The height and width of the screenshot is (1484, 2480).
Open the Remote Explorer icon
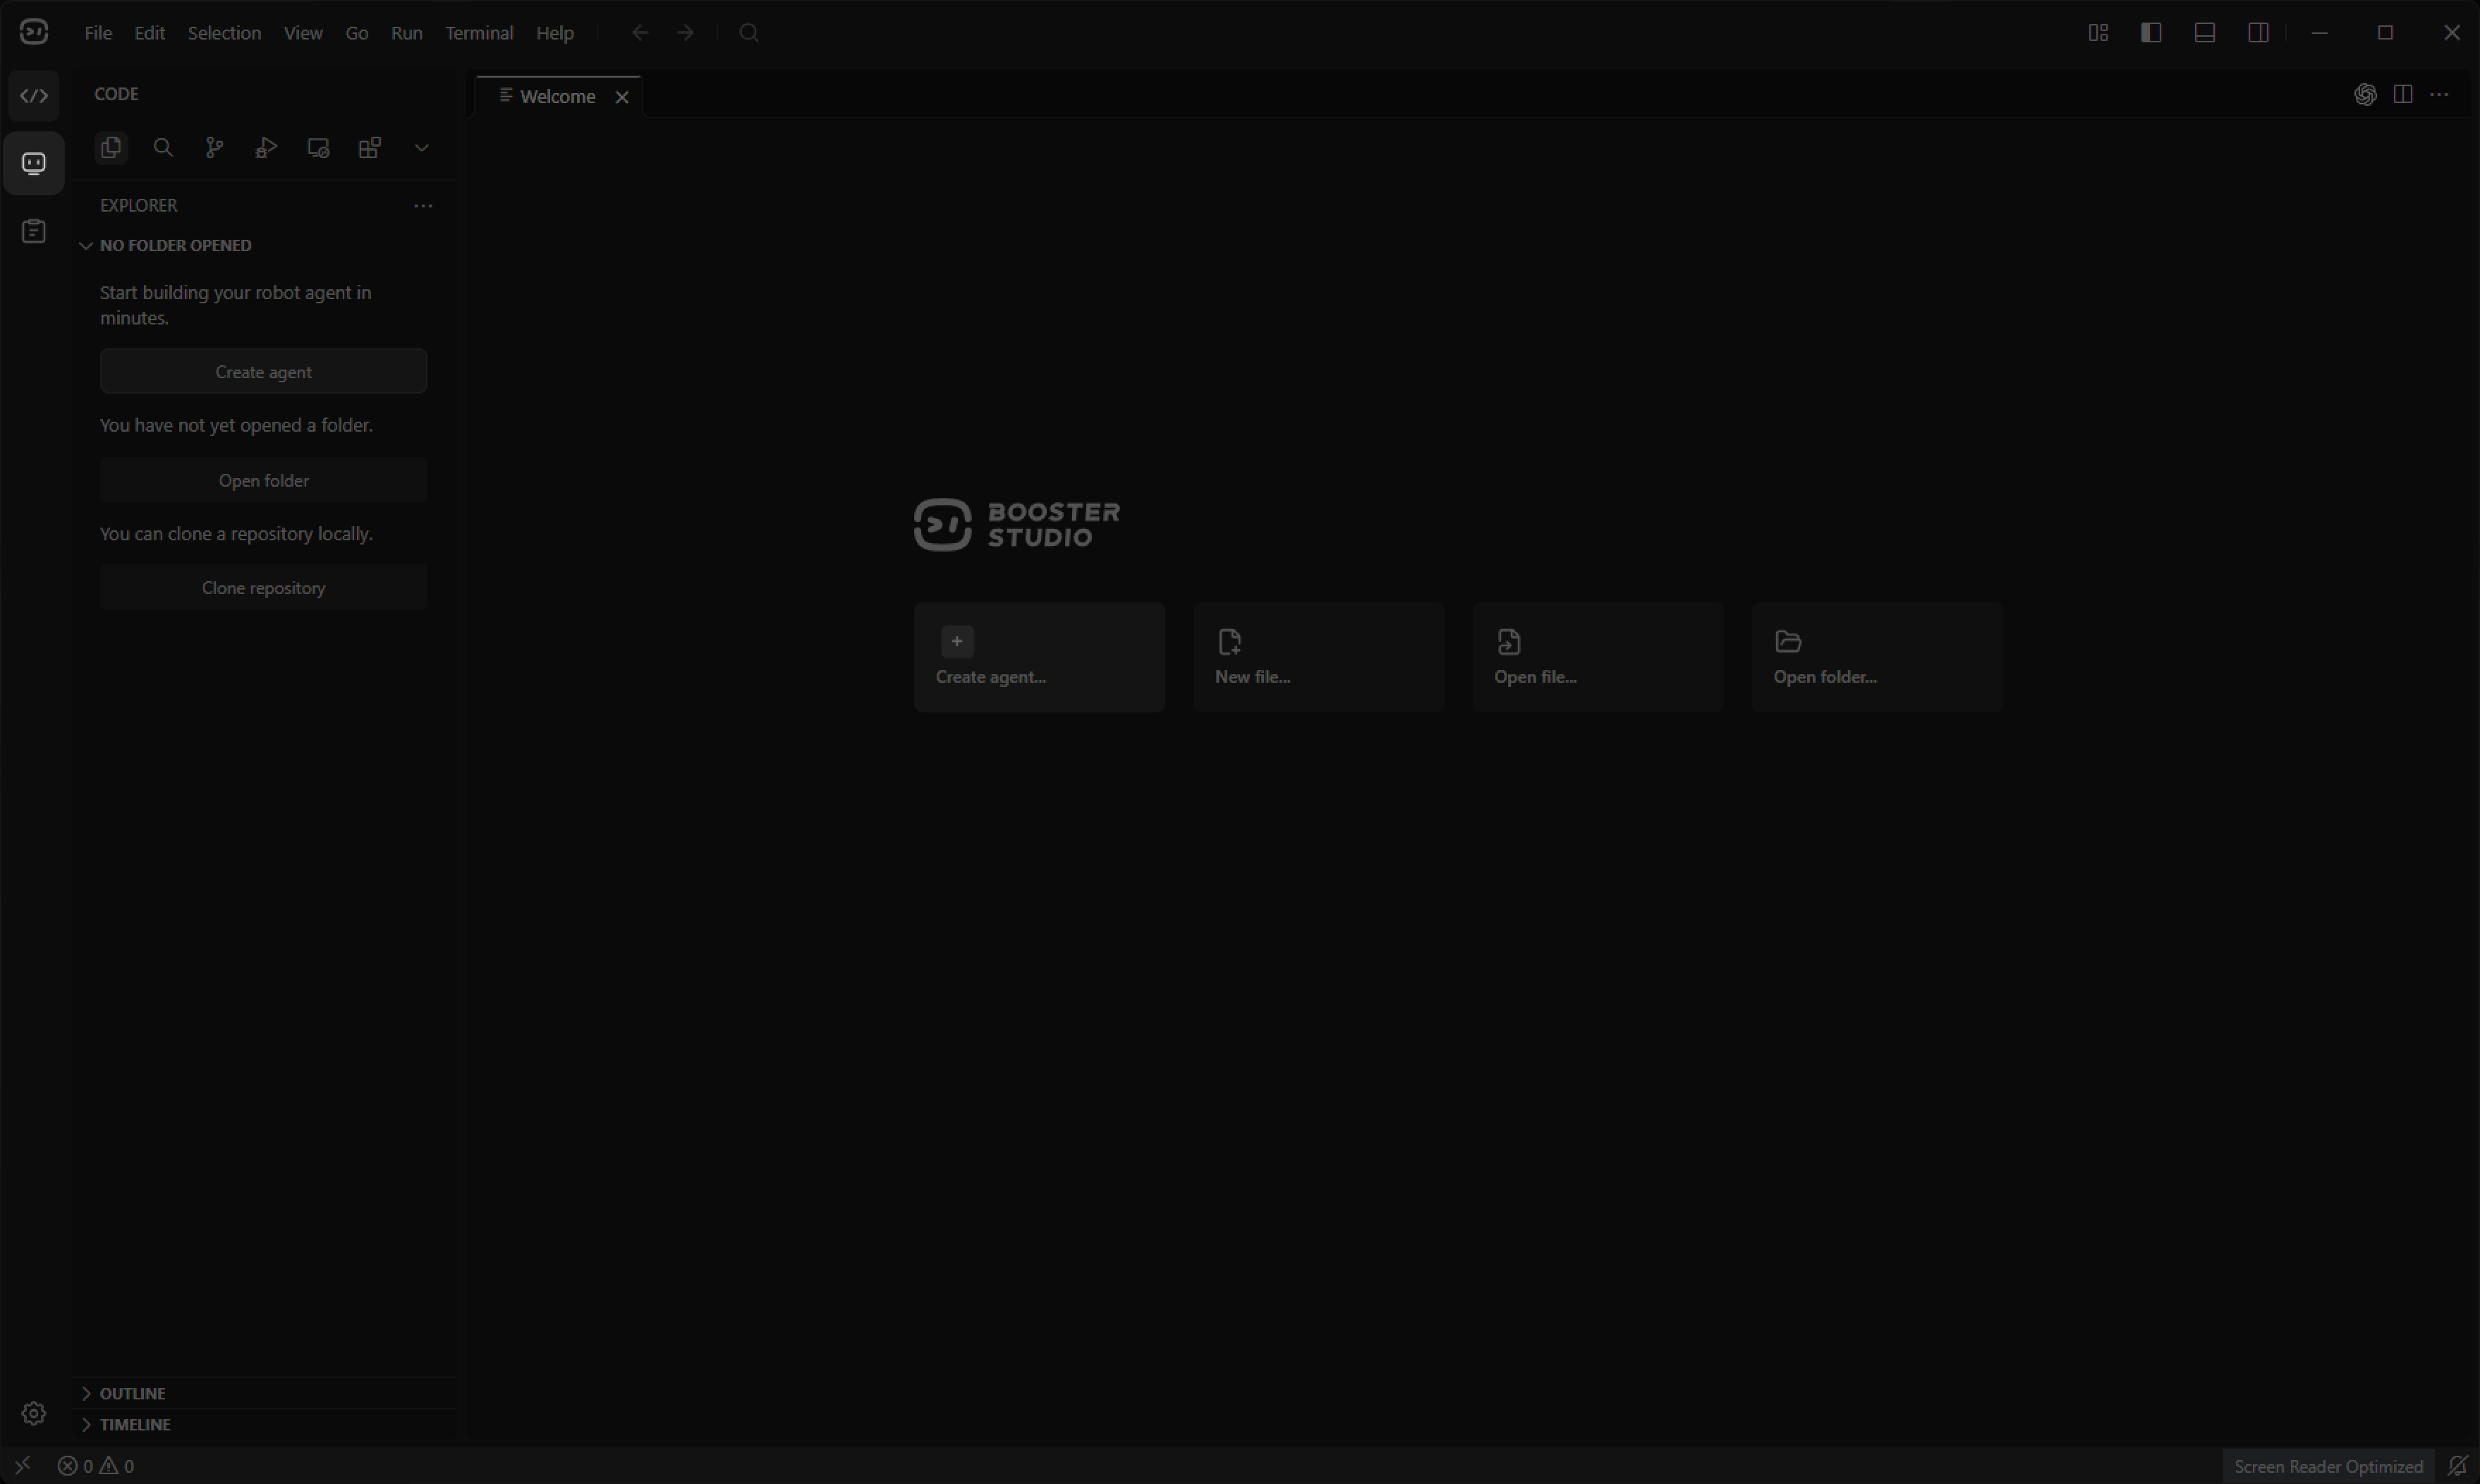pyautogui.click(x=318, y=148)
